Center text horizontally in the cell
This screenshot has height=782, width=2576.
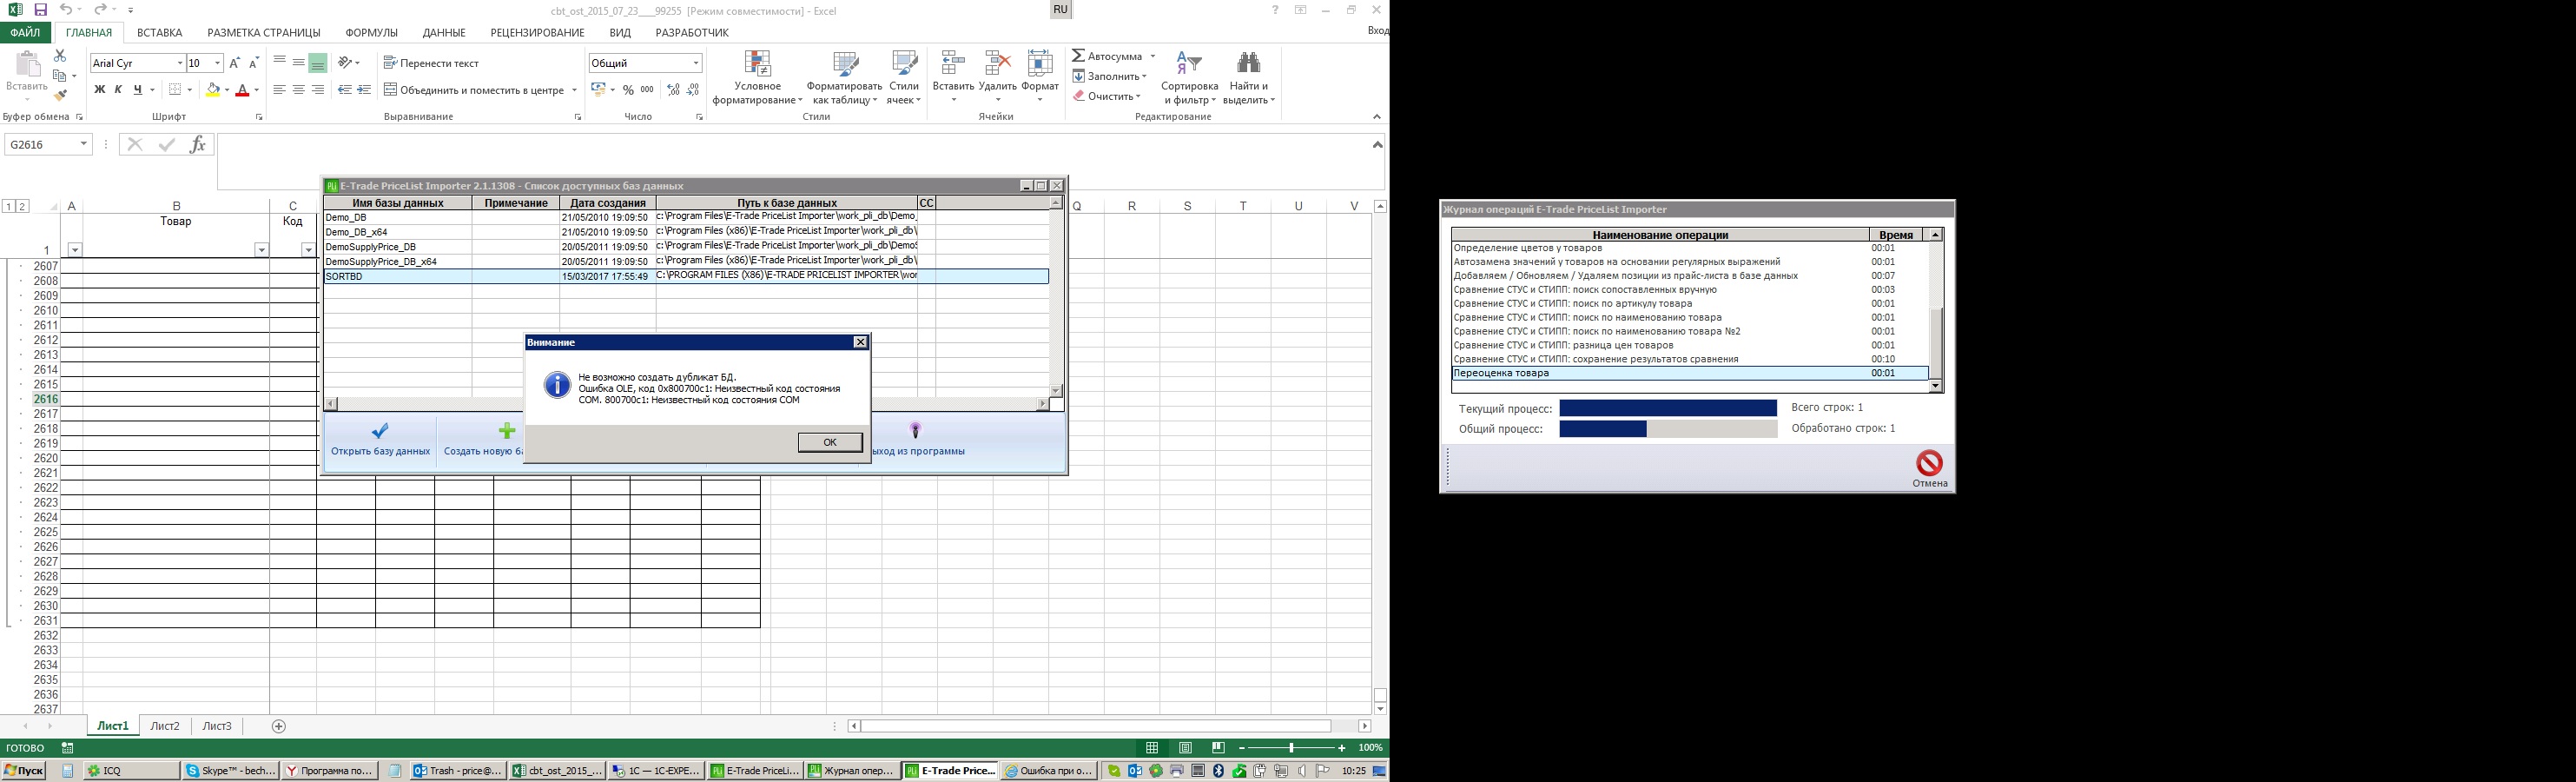click(298, 90)
